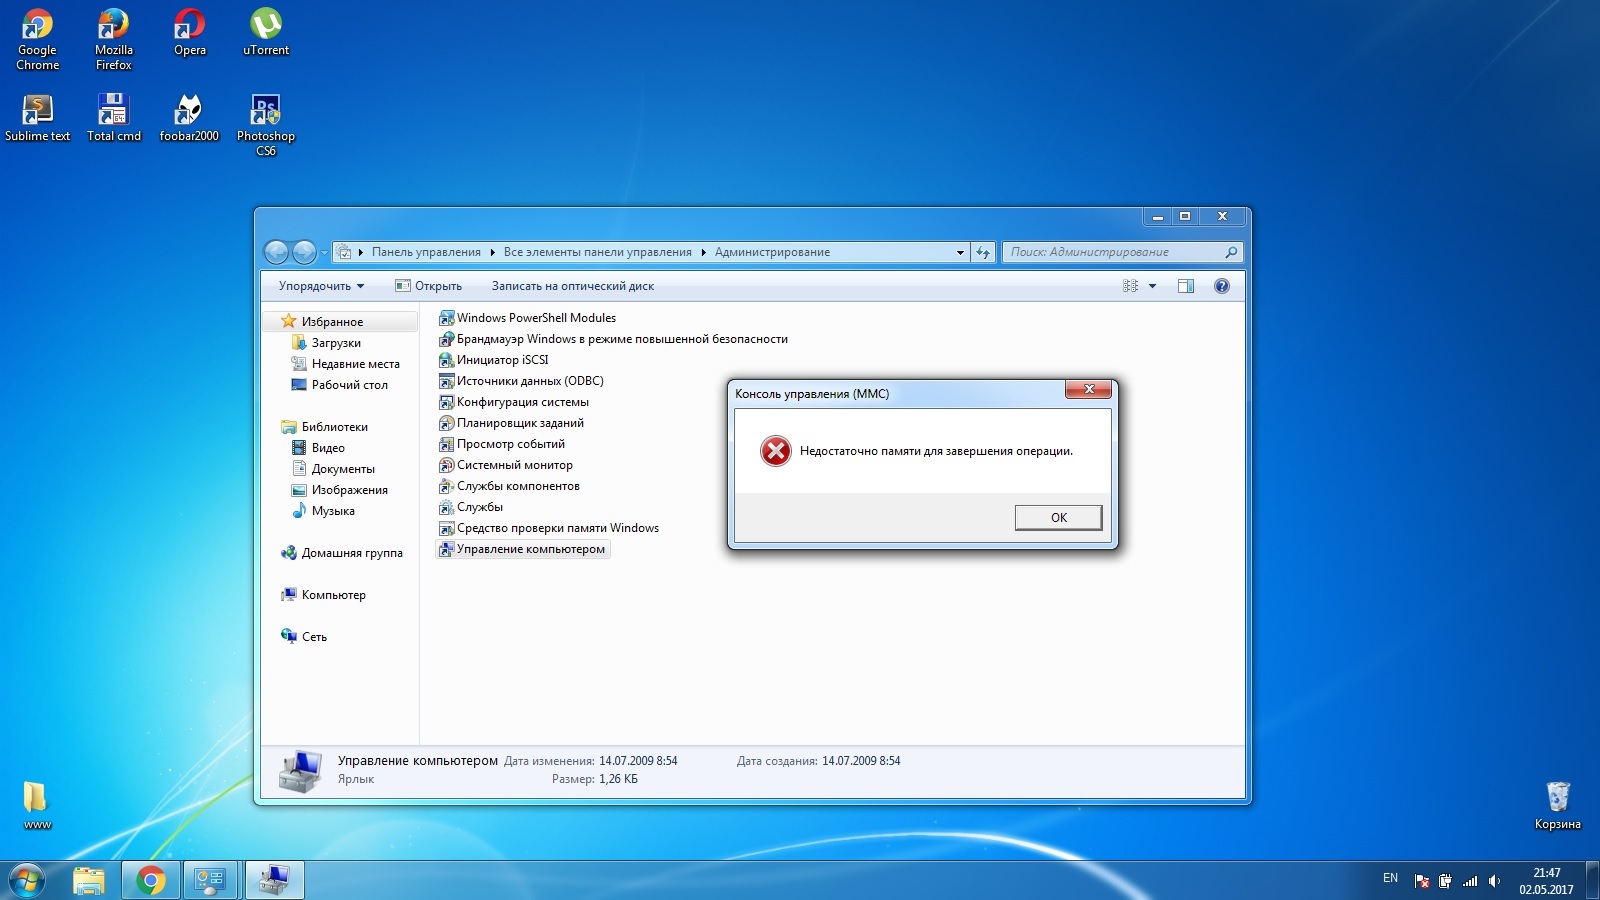Select the Службы icon
Viewport: 1600px width, 900px height.
click(447, 507)
